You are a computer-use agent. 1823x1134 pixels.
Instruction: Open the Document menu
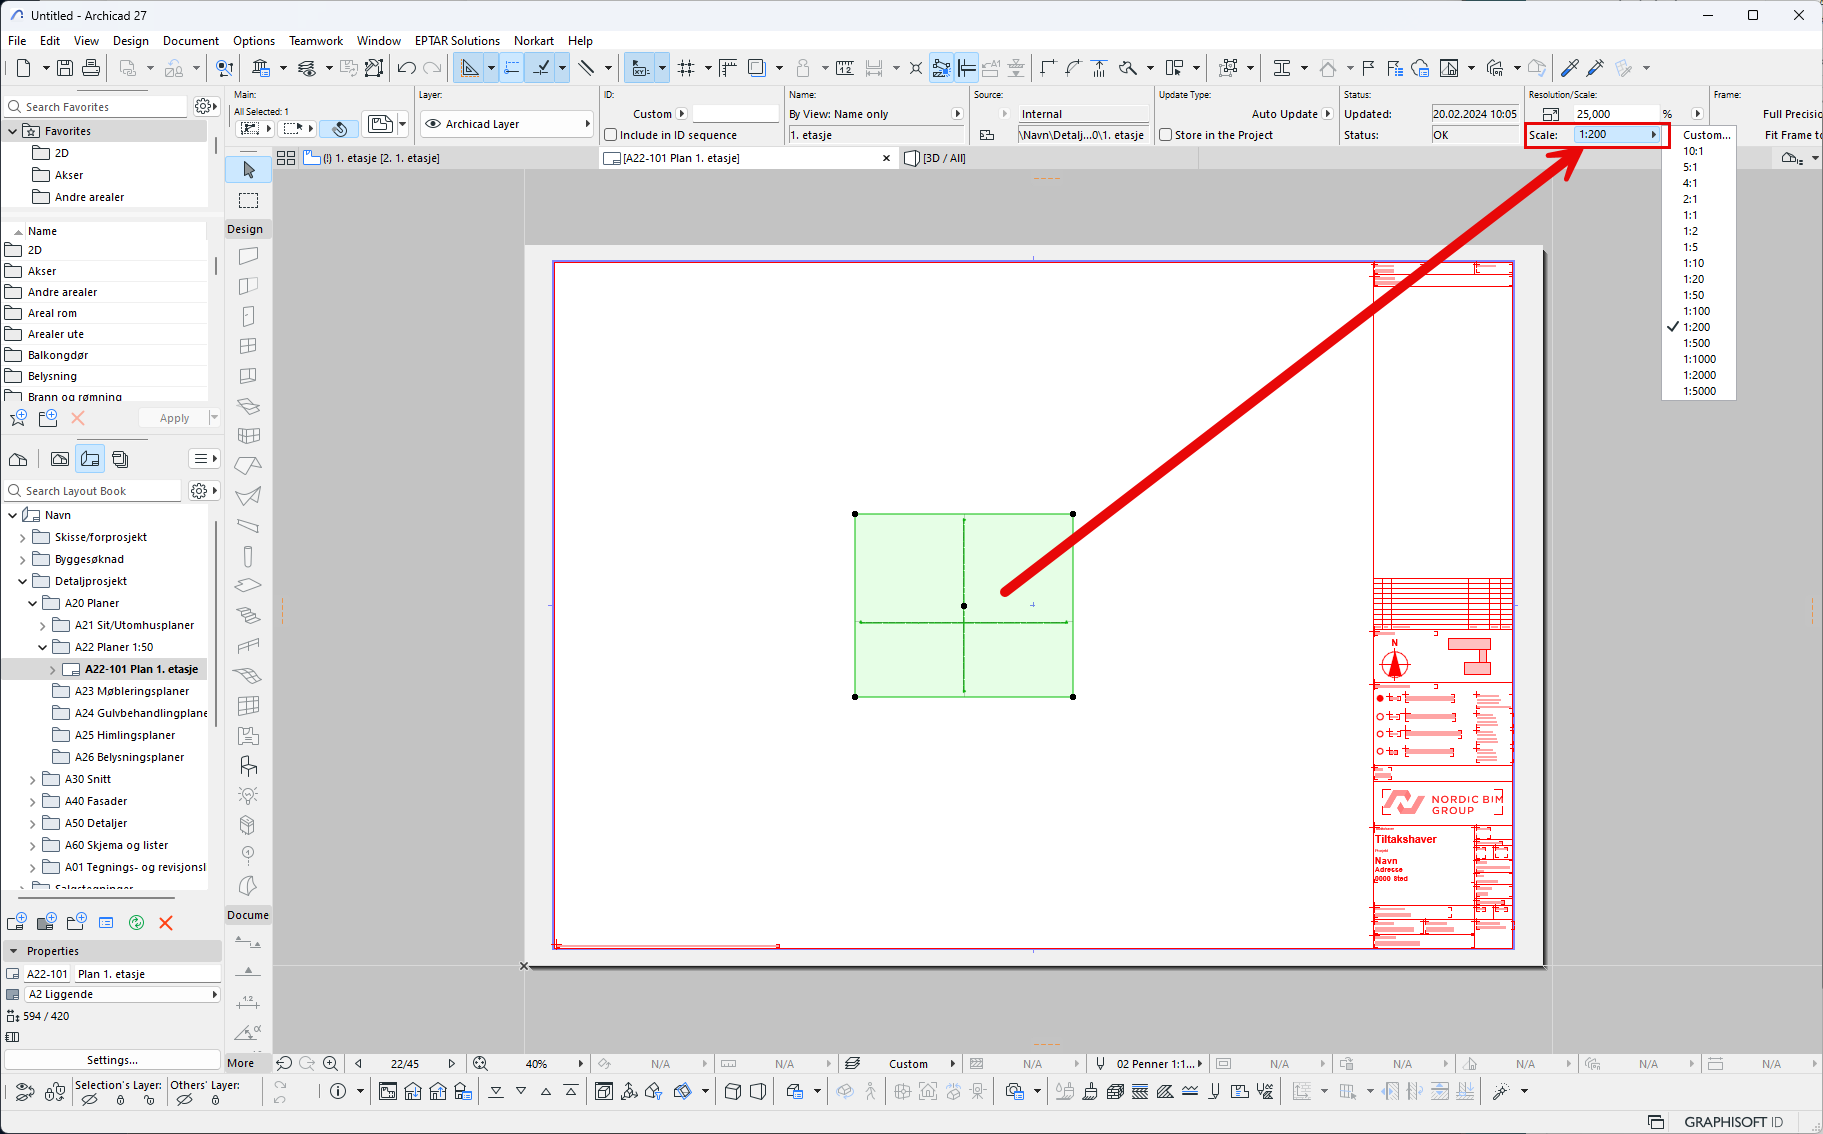(x=190, y=41)
